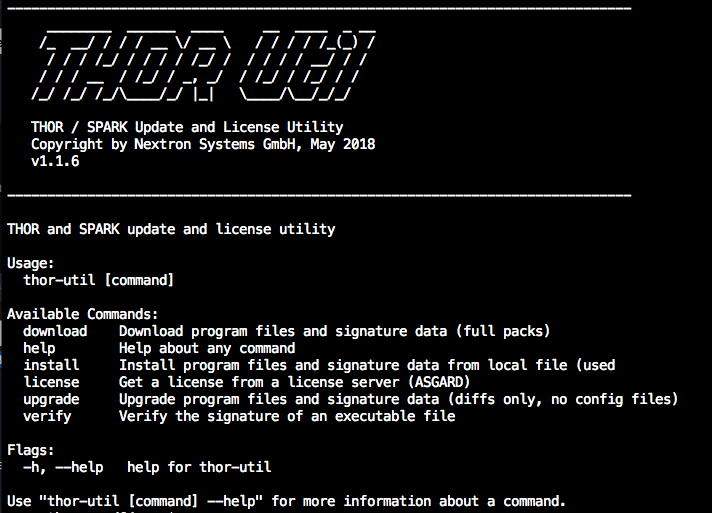Click the 'upgrade' command name
This screenshot has width=712, height=513.
(51, 399)
